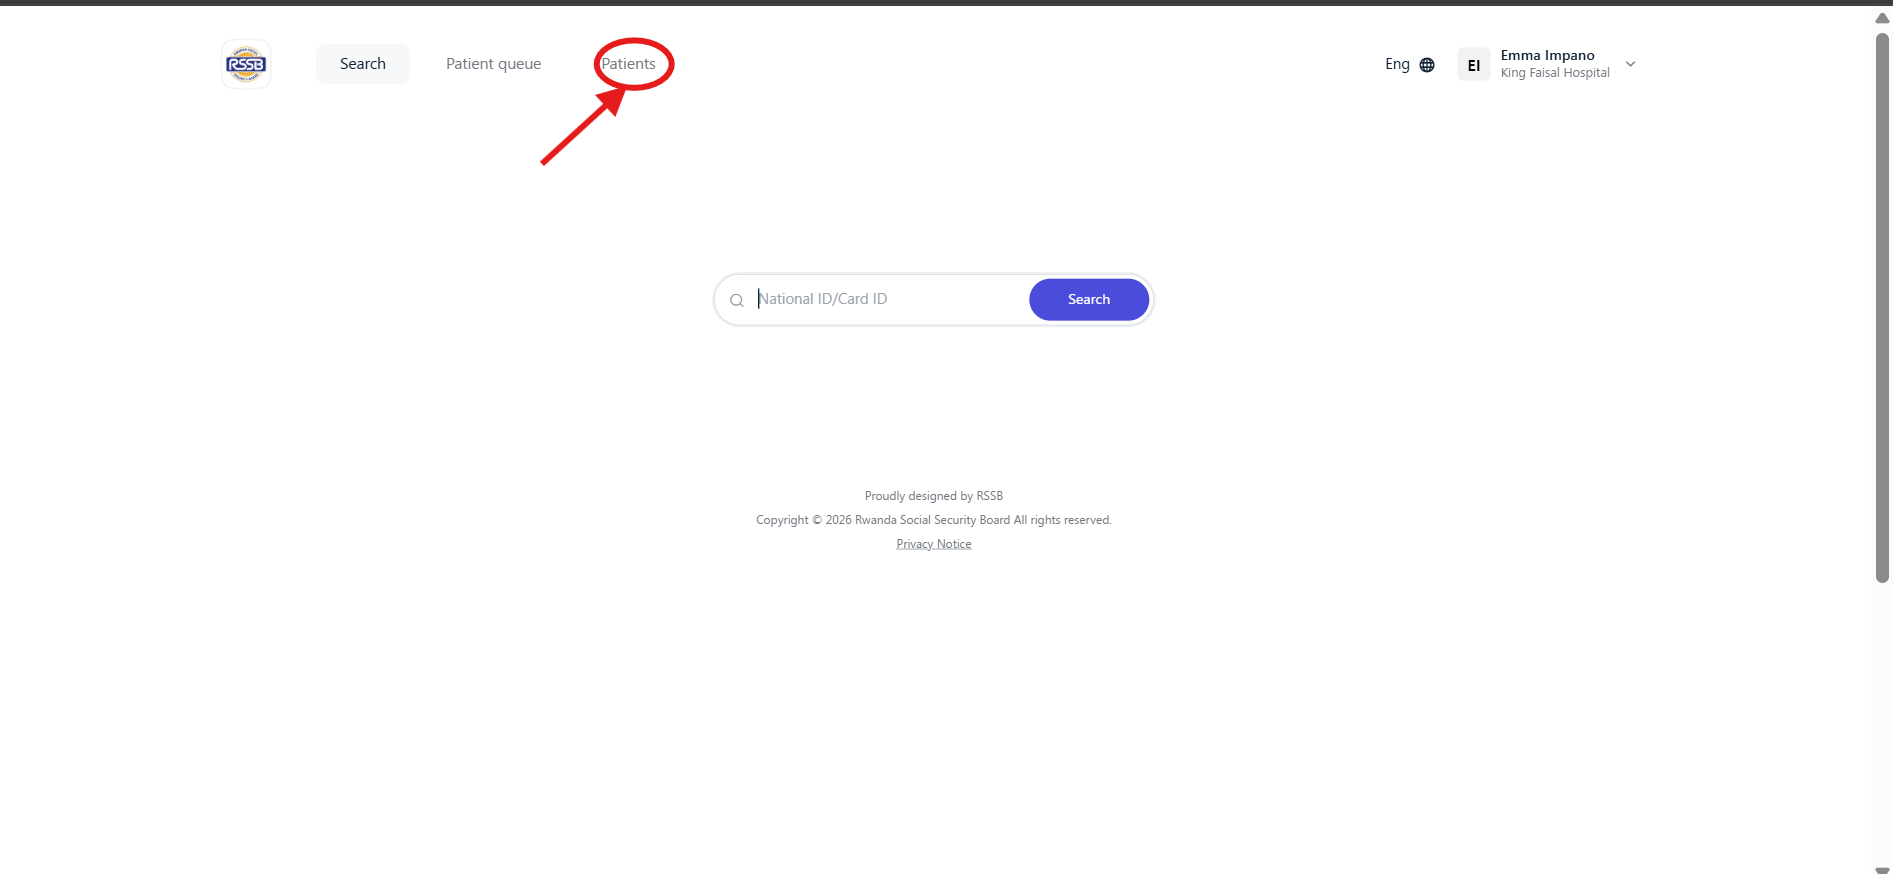Click the Proudly designed by RSSB text
Screen dimensions: 1893x874
pyautogui.click(x=934, y=496)
